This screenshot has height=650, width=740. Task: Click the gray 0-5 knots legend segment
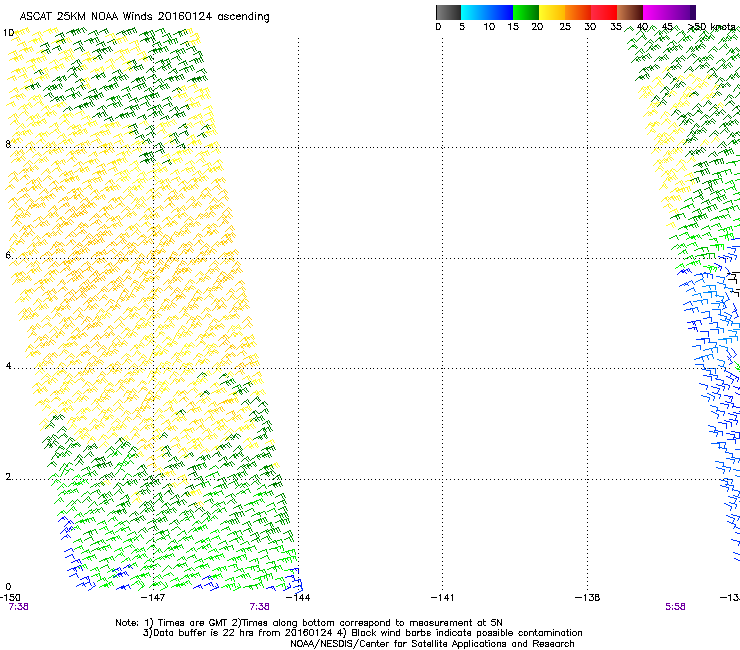(448, 12)
